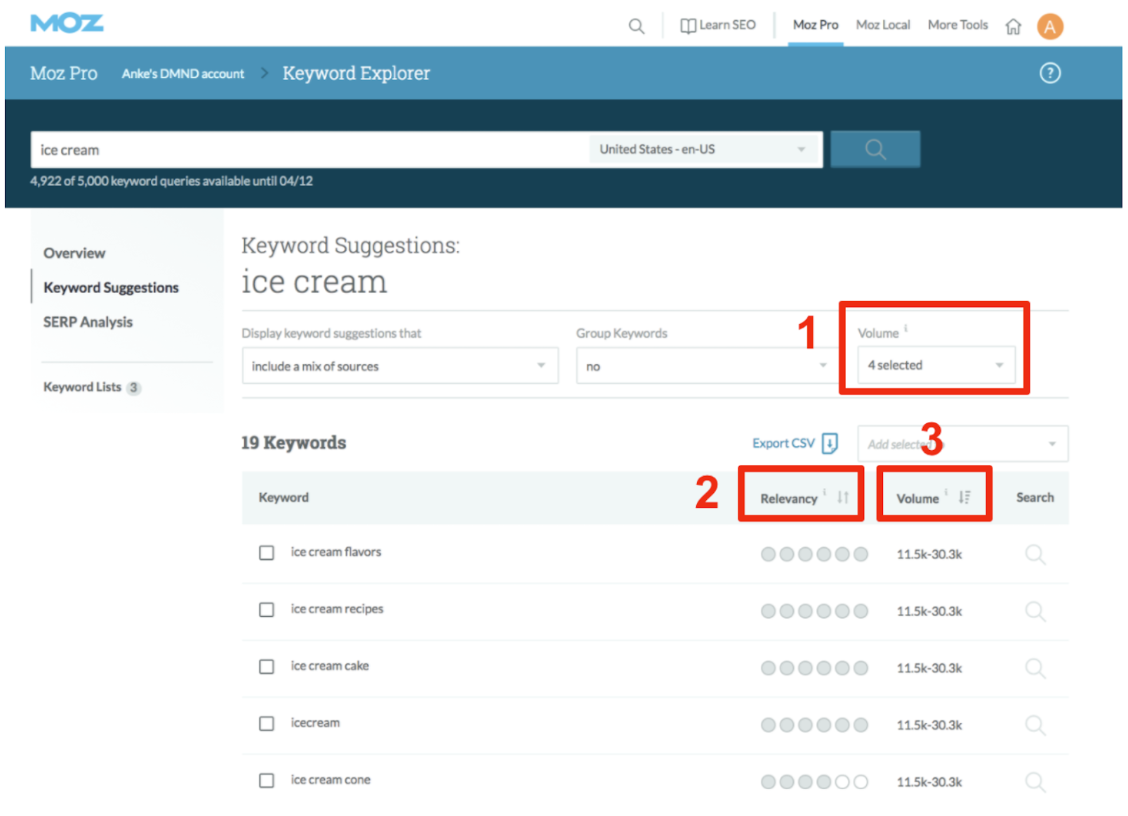
Task: Open the United States - en-US locale dropdown
Action: [704, 150]
